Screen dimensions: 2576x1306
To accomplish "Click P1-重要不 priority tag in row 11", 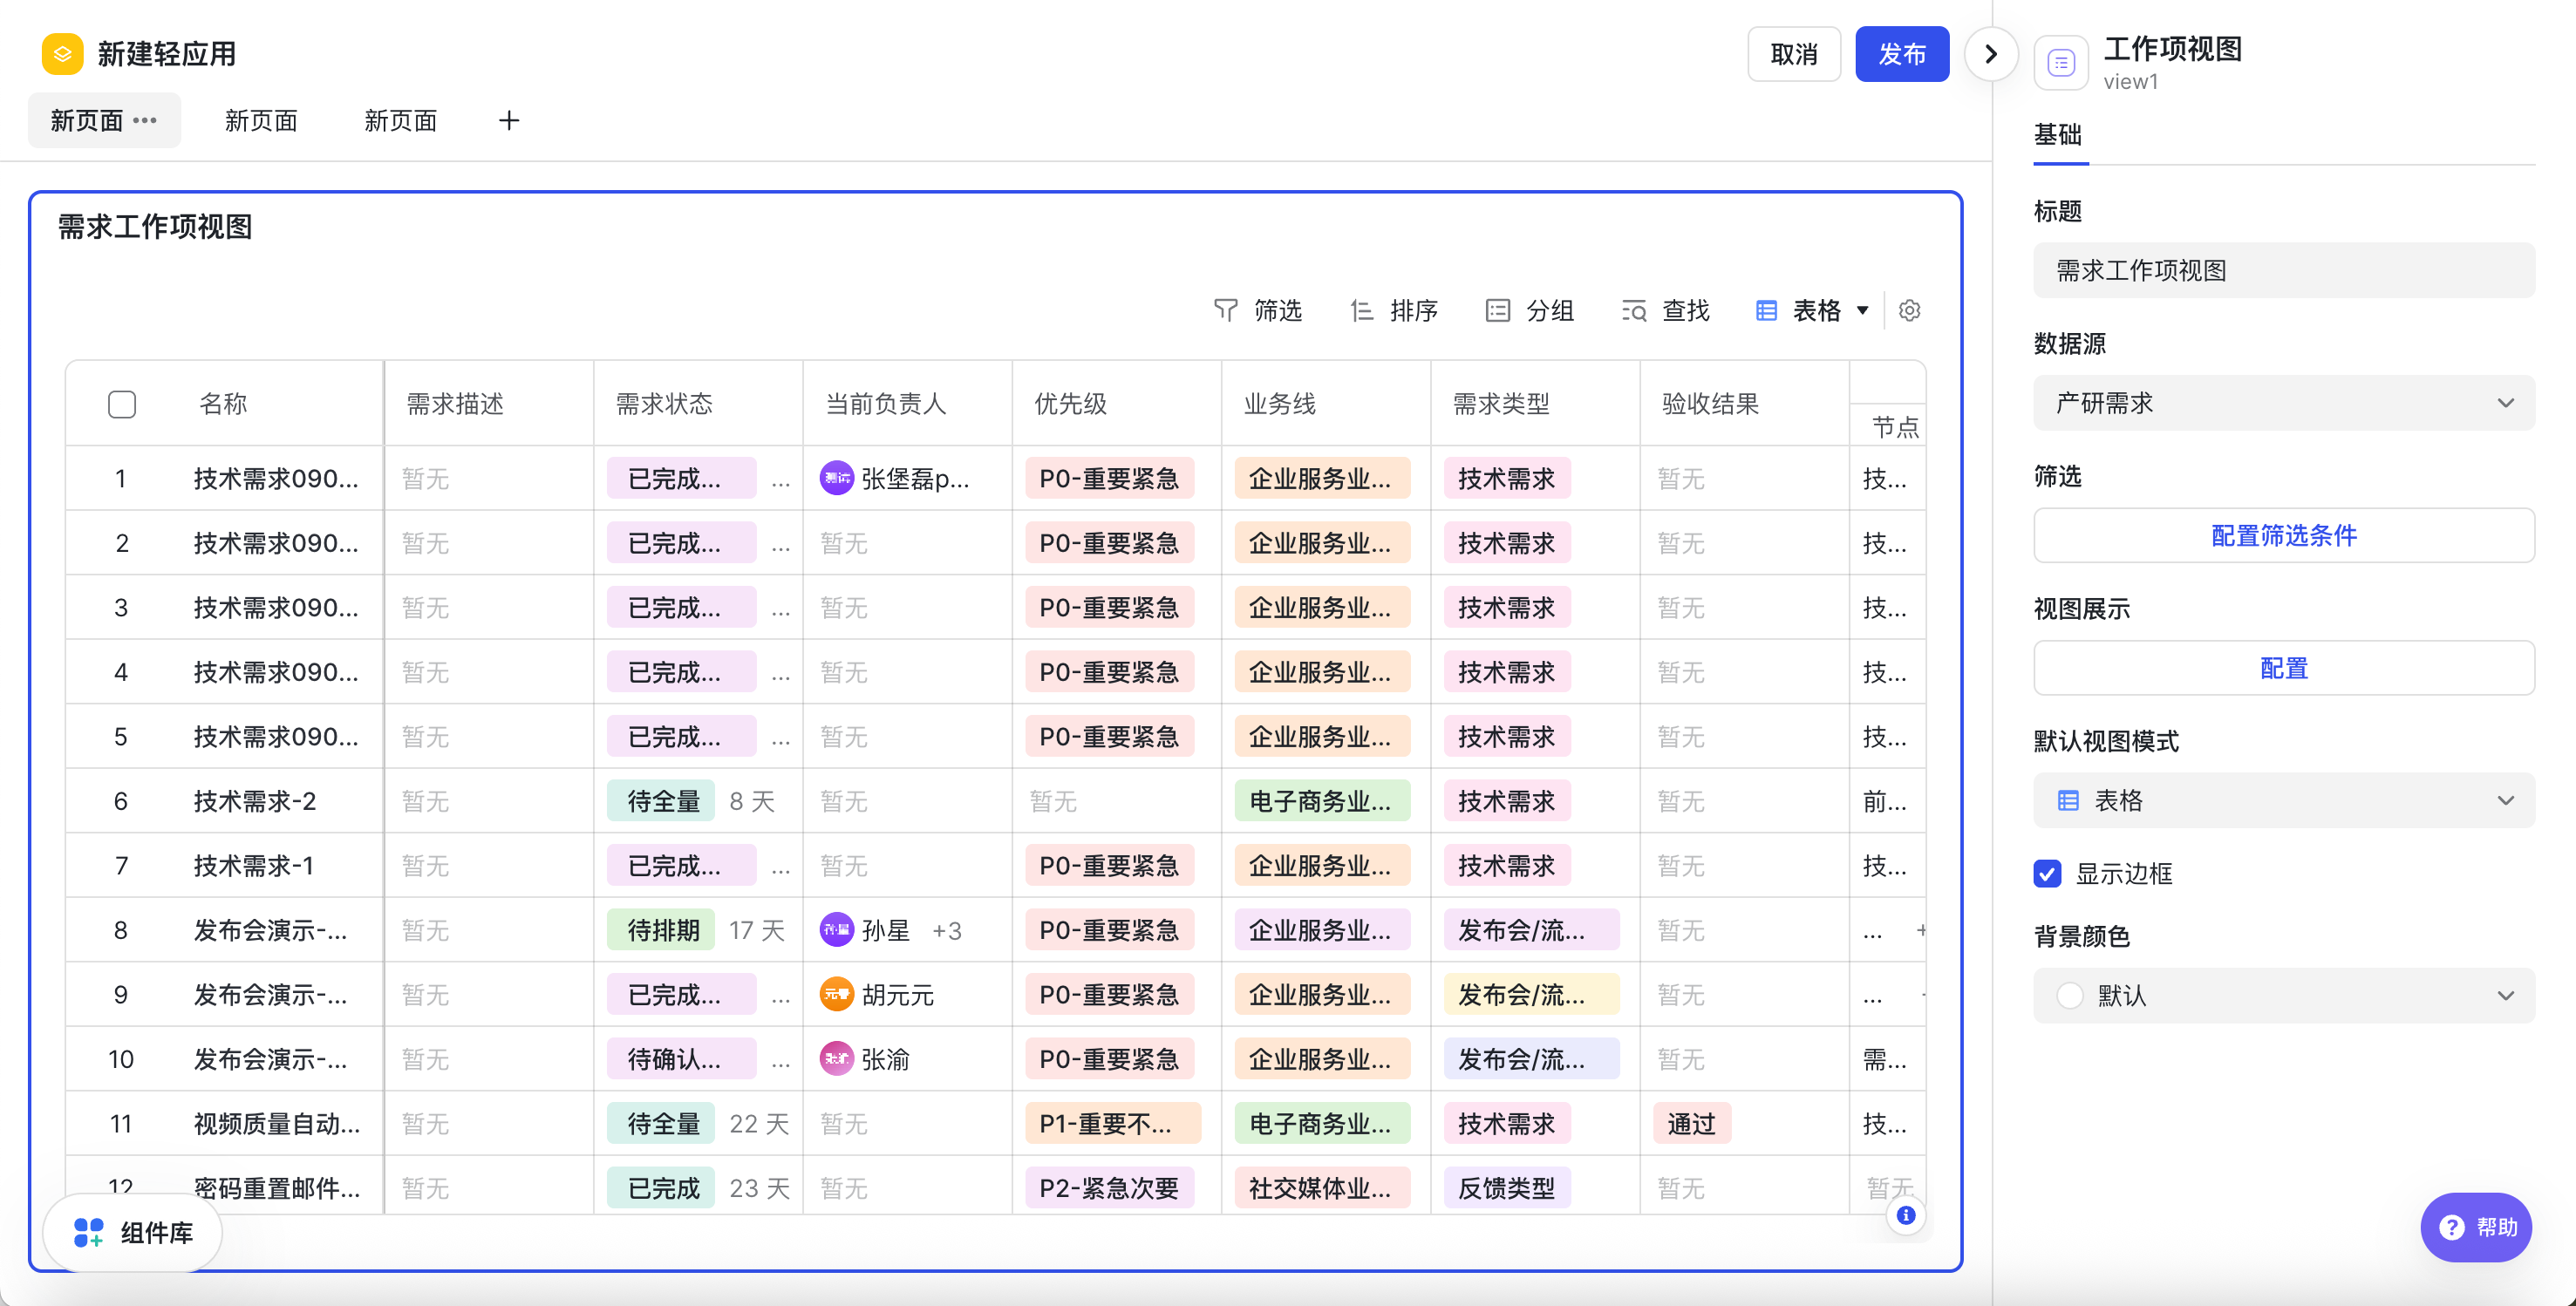I will [x=1113, y=1124].
